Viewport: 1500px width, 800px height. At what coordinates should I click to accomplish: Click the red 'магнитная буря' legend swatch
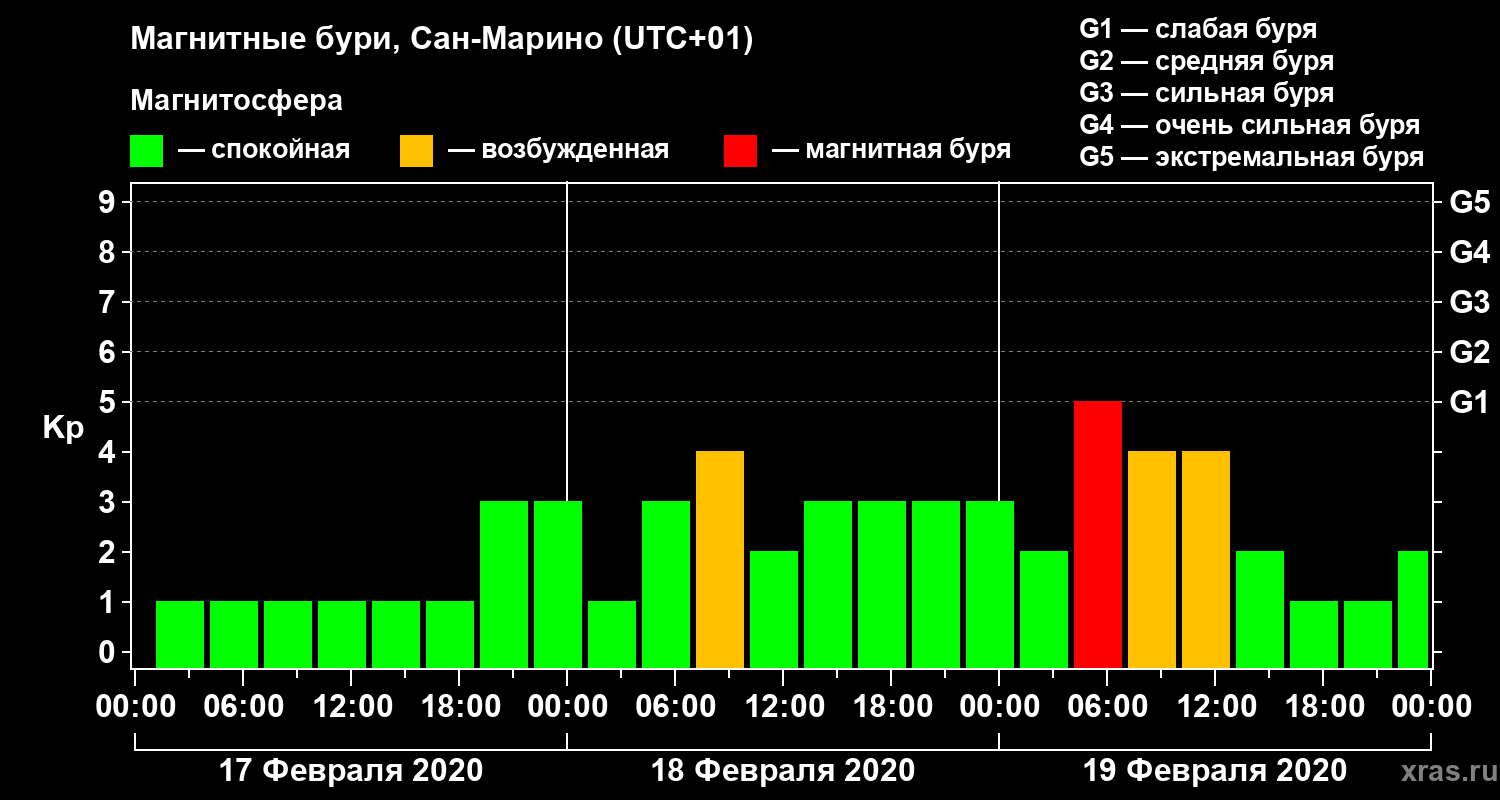(x=741, y=151)
